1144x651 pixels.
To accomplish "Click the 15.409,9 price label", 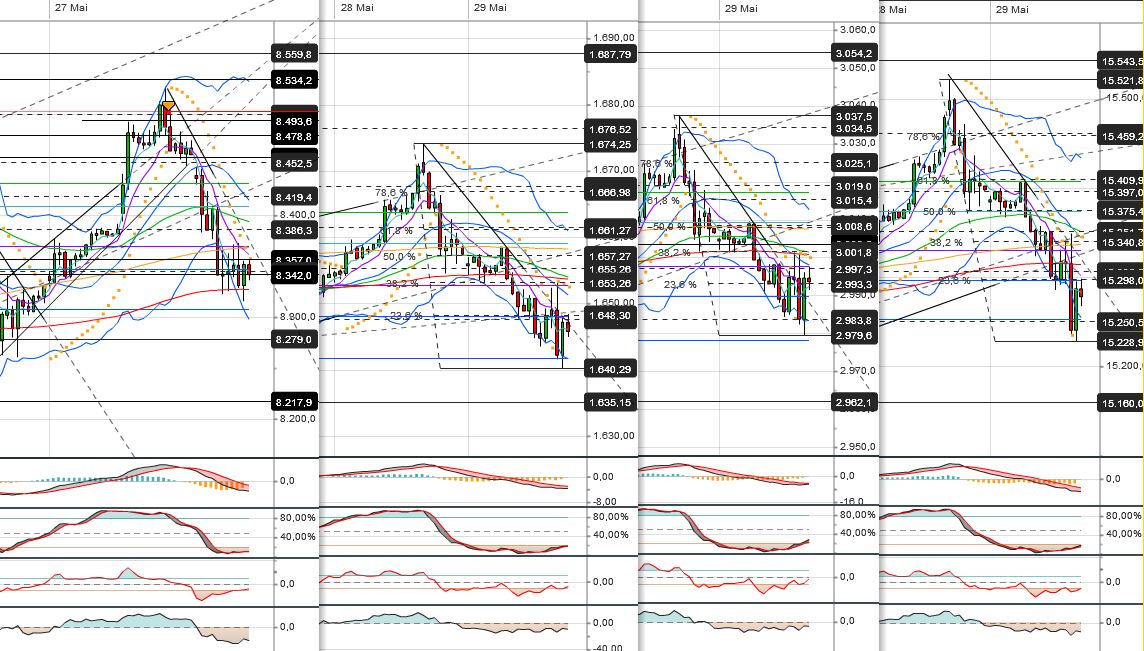I will pos(1121,180).
